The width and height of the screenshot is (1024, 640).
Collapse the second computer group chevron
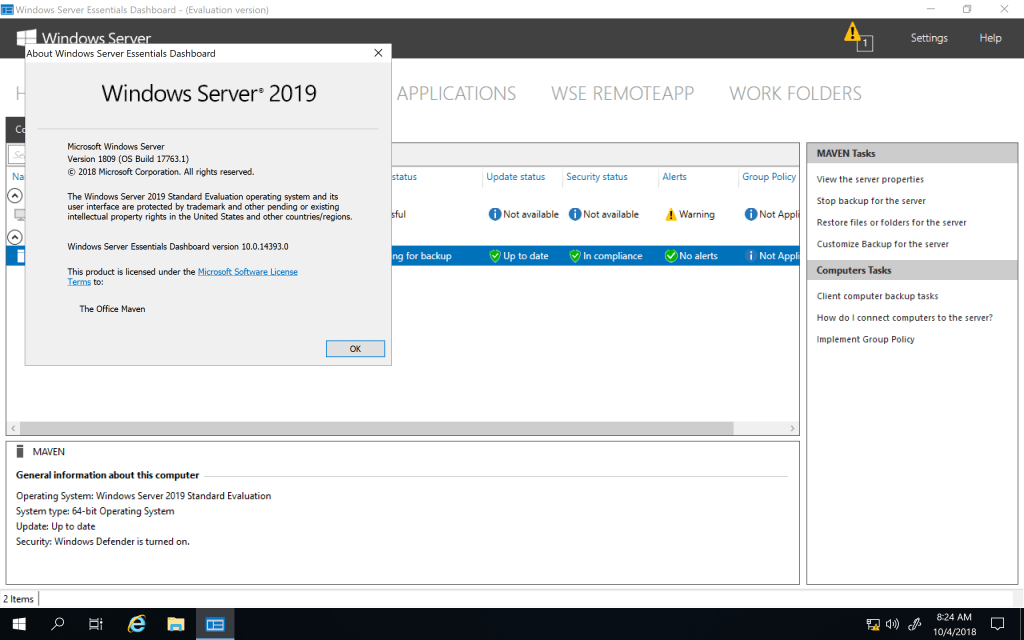(x=15, y=237)
